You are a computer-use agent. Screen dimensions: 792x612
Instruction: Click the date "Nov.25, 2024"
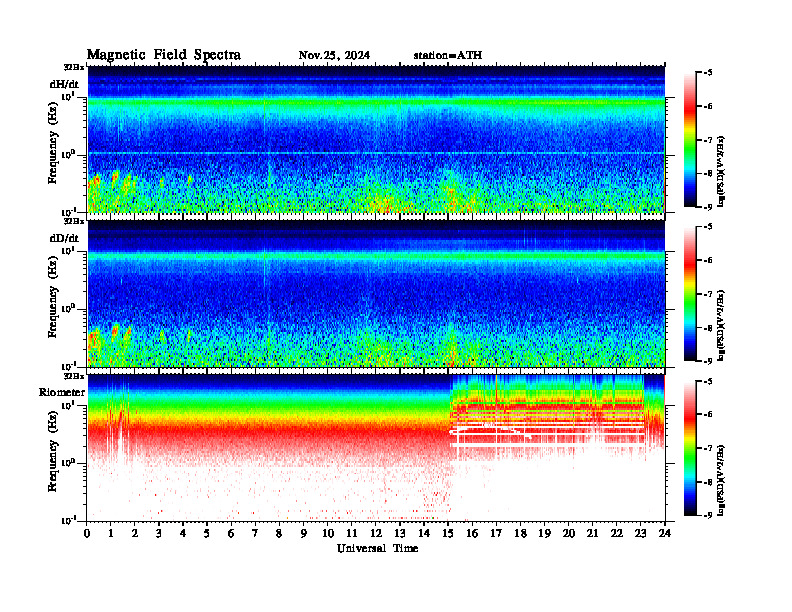tap(334, 55)
